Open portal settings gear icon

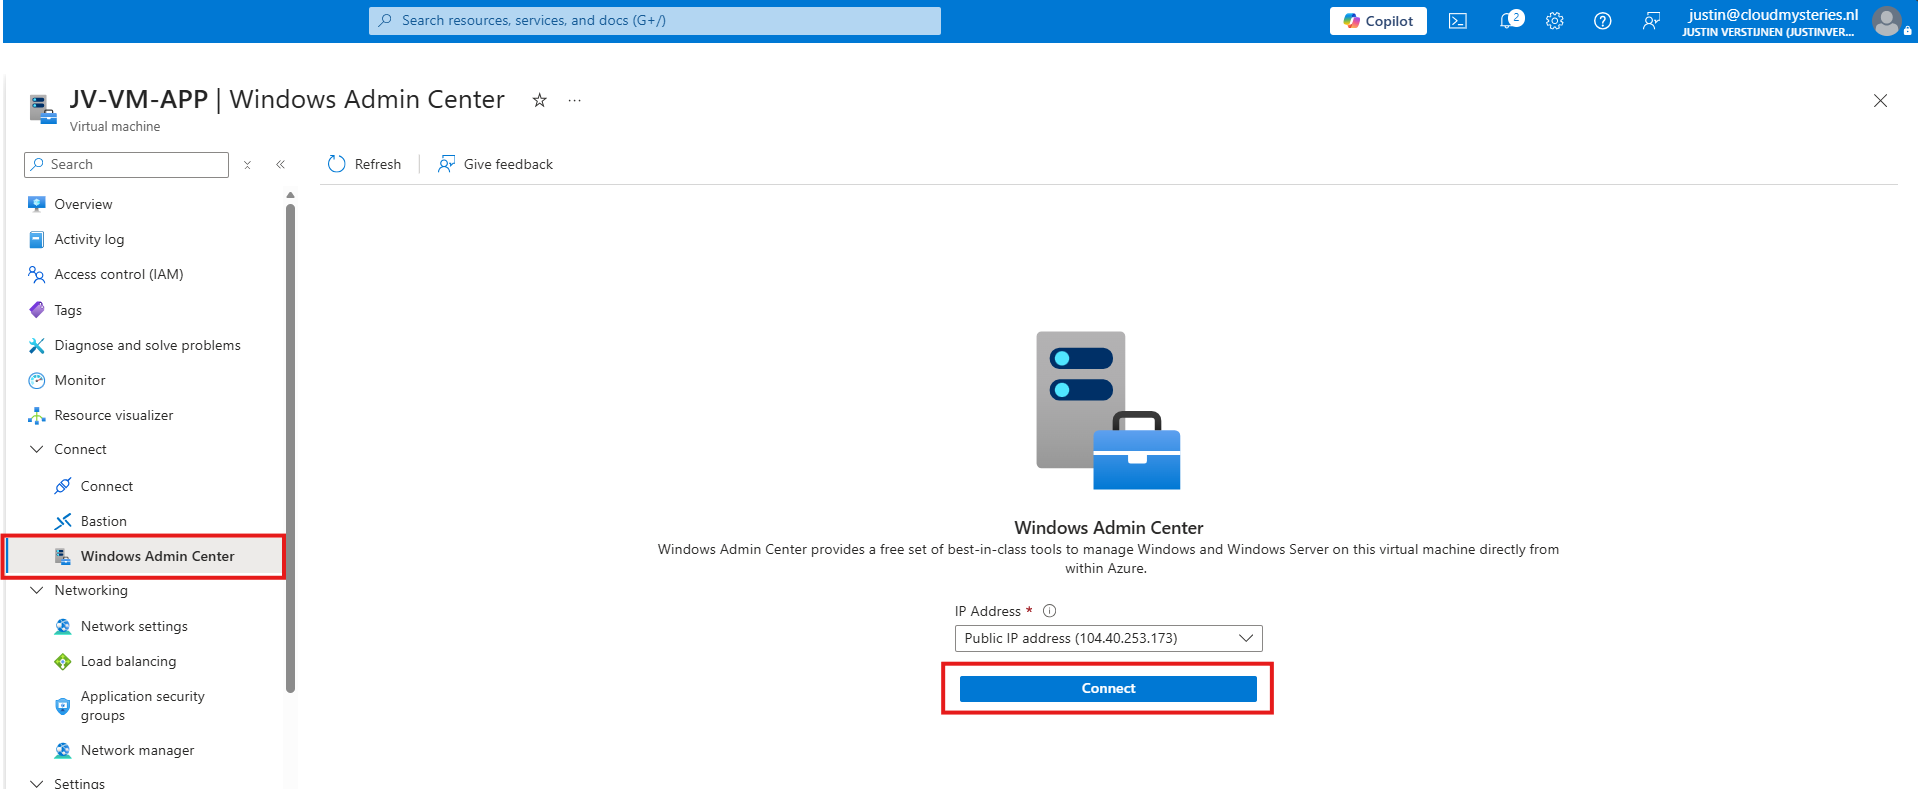pyautogui.click(x=1555, y=21)
